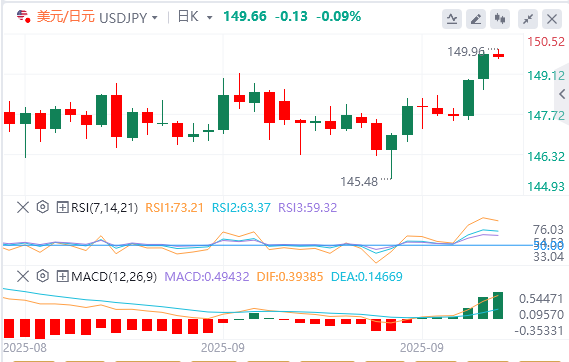Expand side panel with left chevron
Viewport: 569px width, 362px height.
[x=562, y=94]
